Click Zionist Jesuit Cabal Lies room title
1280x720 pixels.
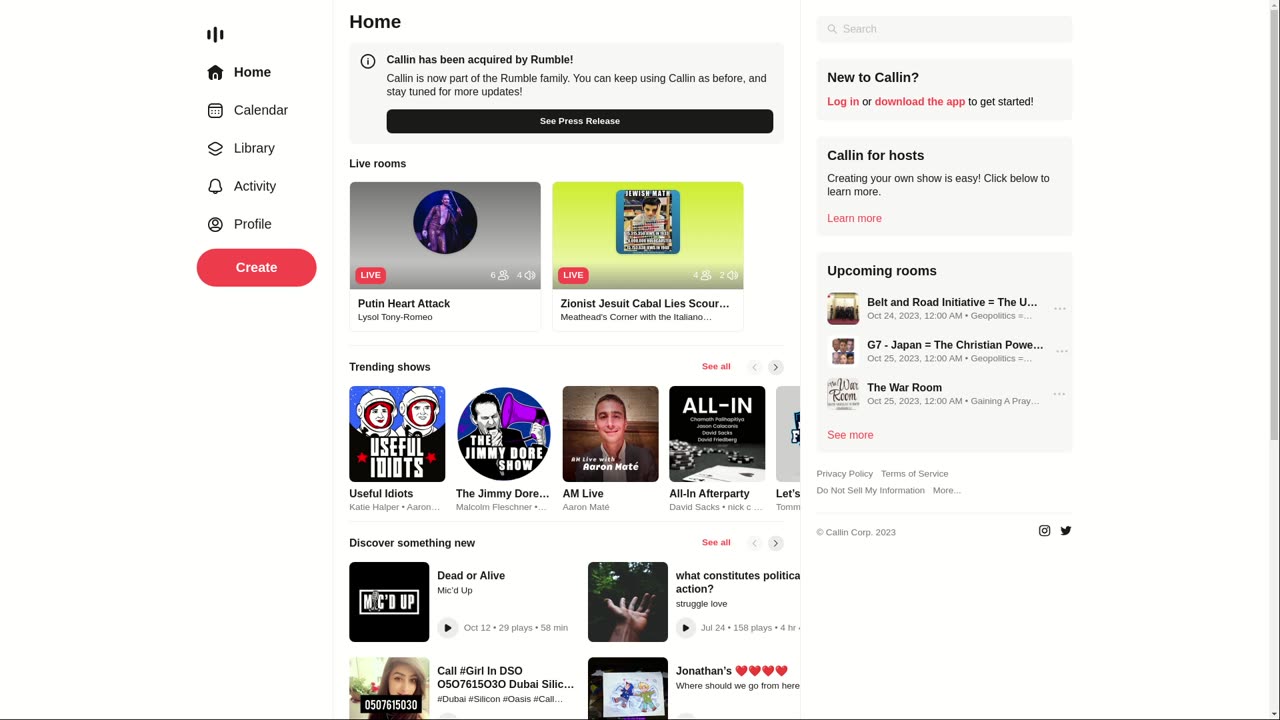(645, 304)
